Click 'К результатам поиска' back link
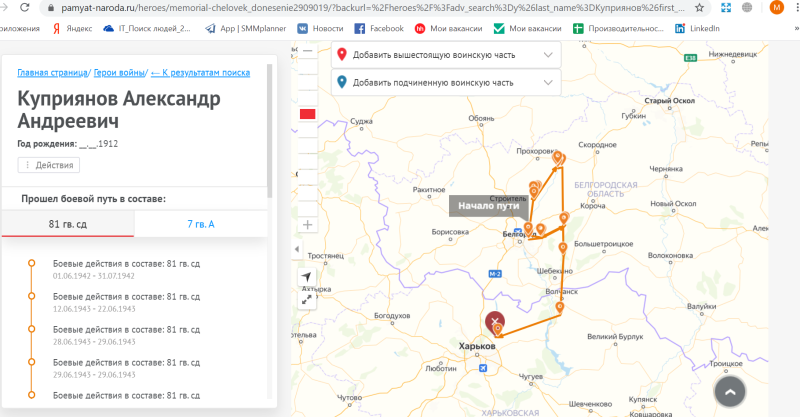This screenshot has height=417, width=800. click(x=200, y=73)
